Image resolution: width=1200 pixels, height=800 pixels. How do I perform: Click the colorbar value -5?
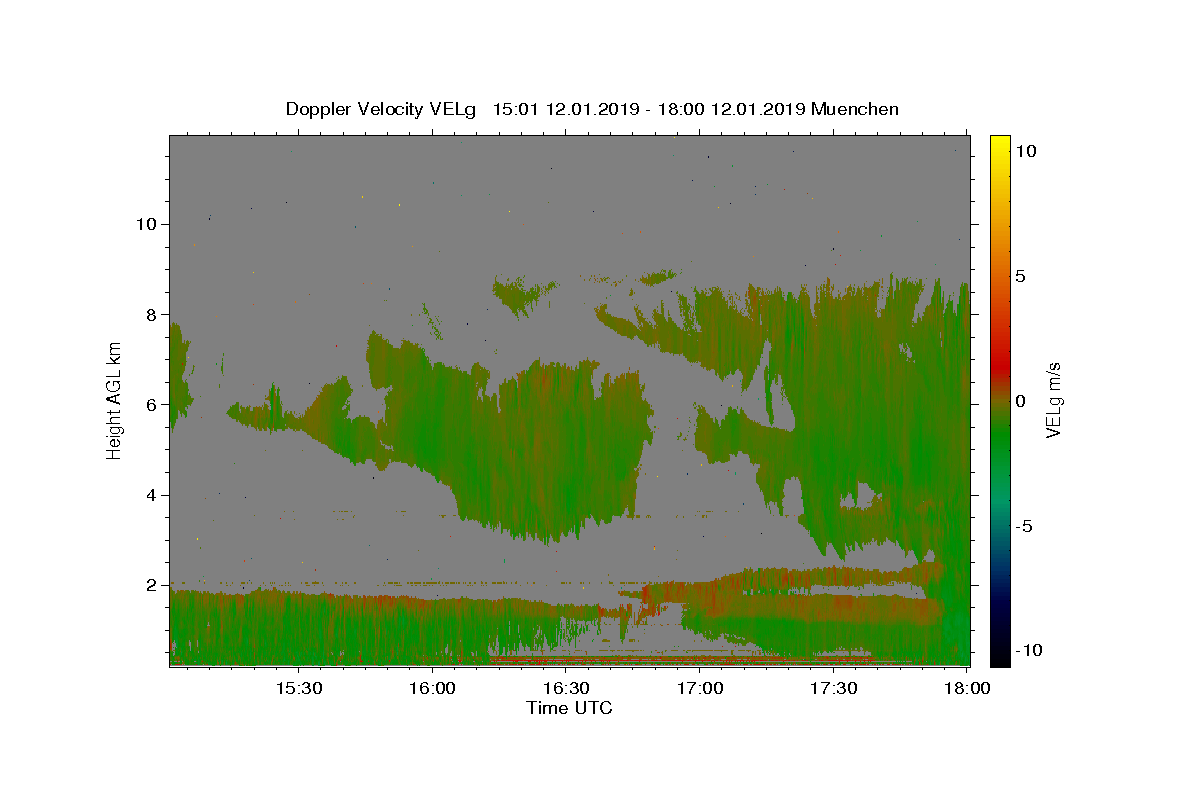(1024, 526)
